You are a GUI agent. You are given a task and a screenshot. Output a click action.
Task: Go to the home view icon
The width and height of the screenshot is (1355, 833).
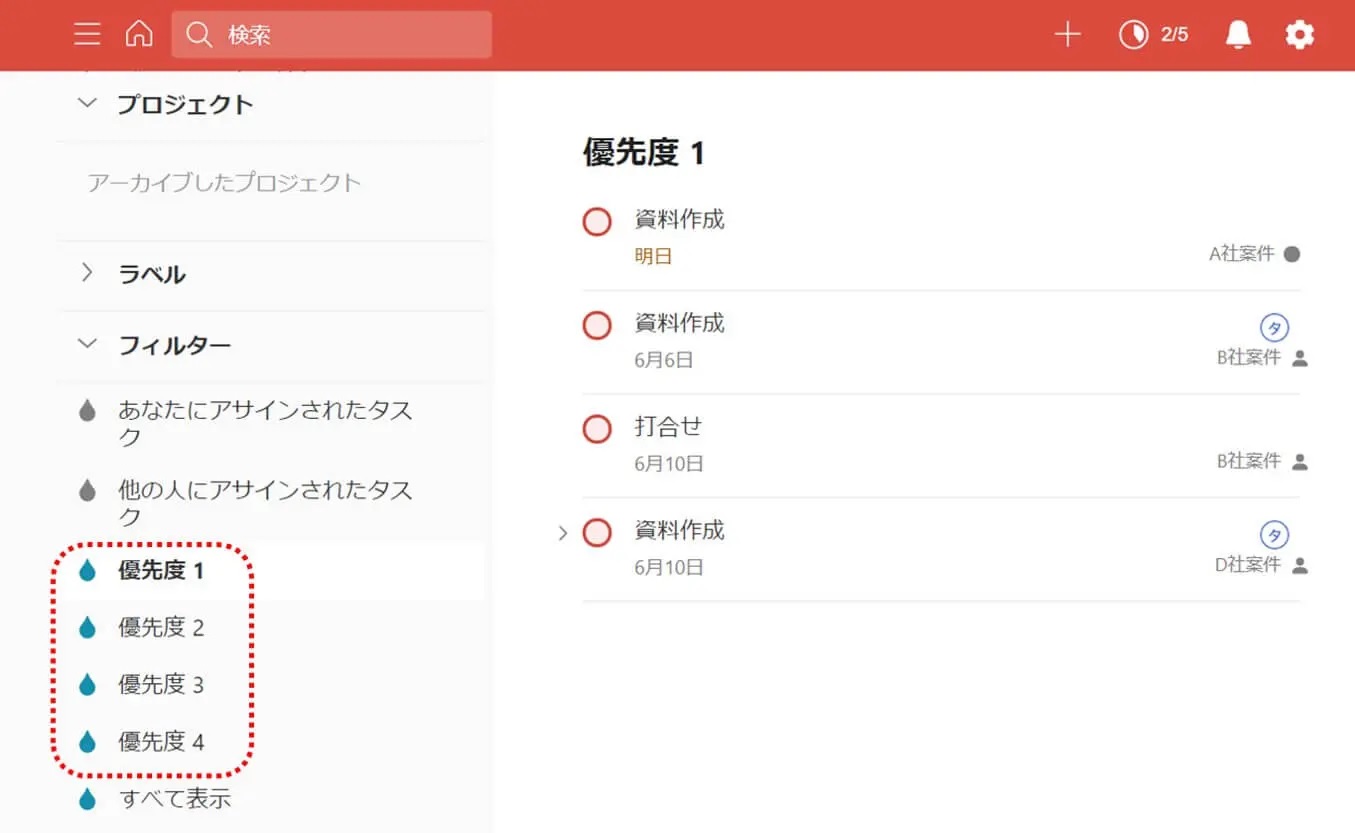(139, 35)
